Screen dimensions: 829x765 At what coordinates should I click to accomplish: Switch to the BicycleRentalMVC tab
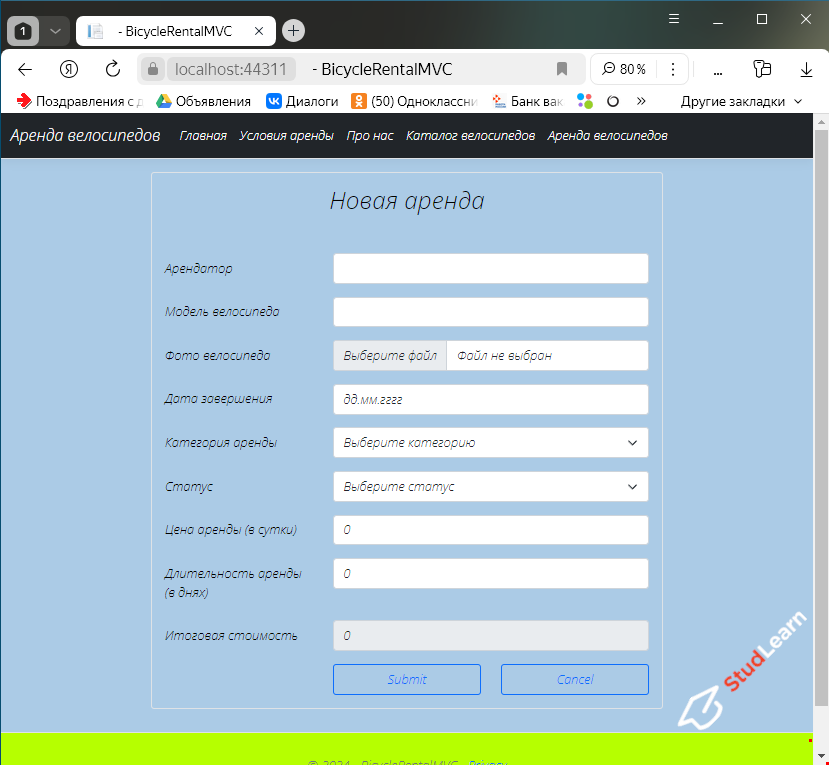(x=175, y=30)
